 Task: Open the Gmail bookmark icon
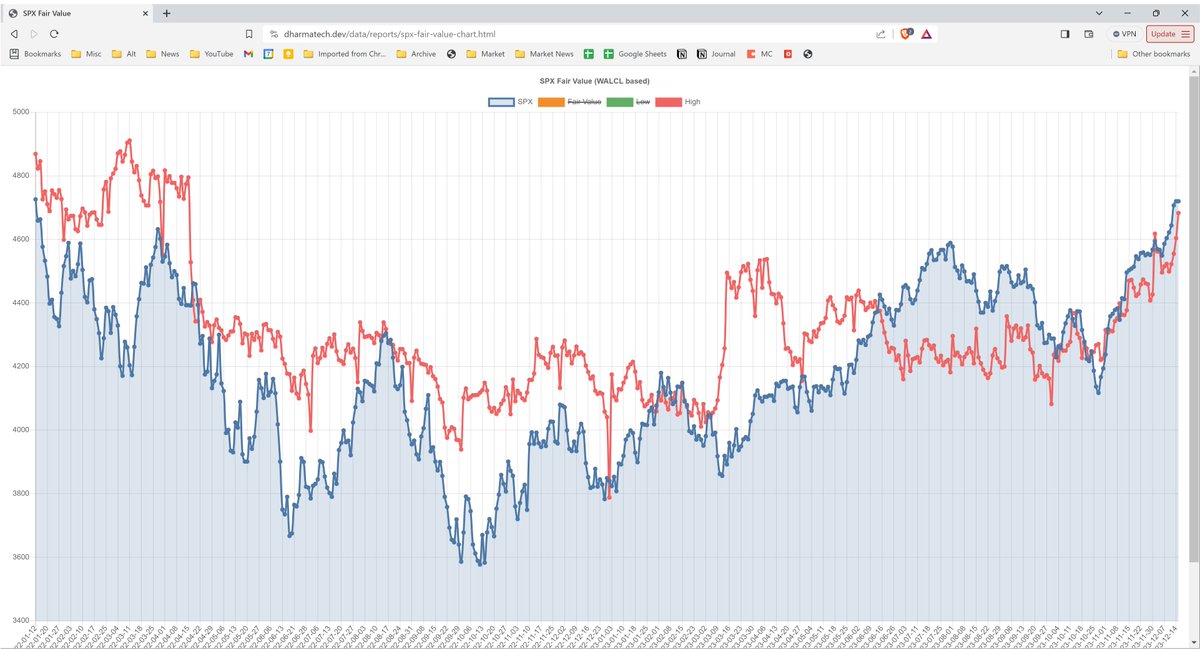tap(248, 54)
